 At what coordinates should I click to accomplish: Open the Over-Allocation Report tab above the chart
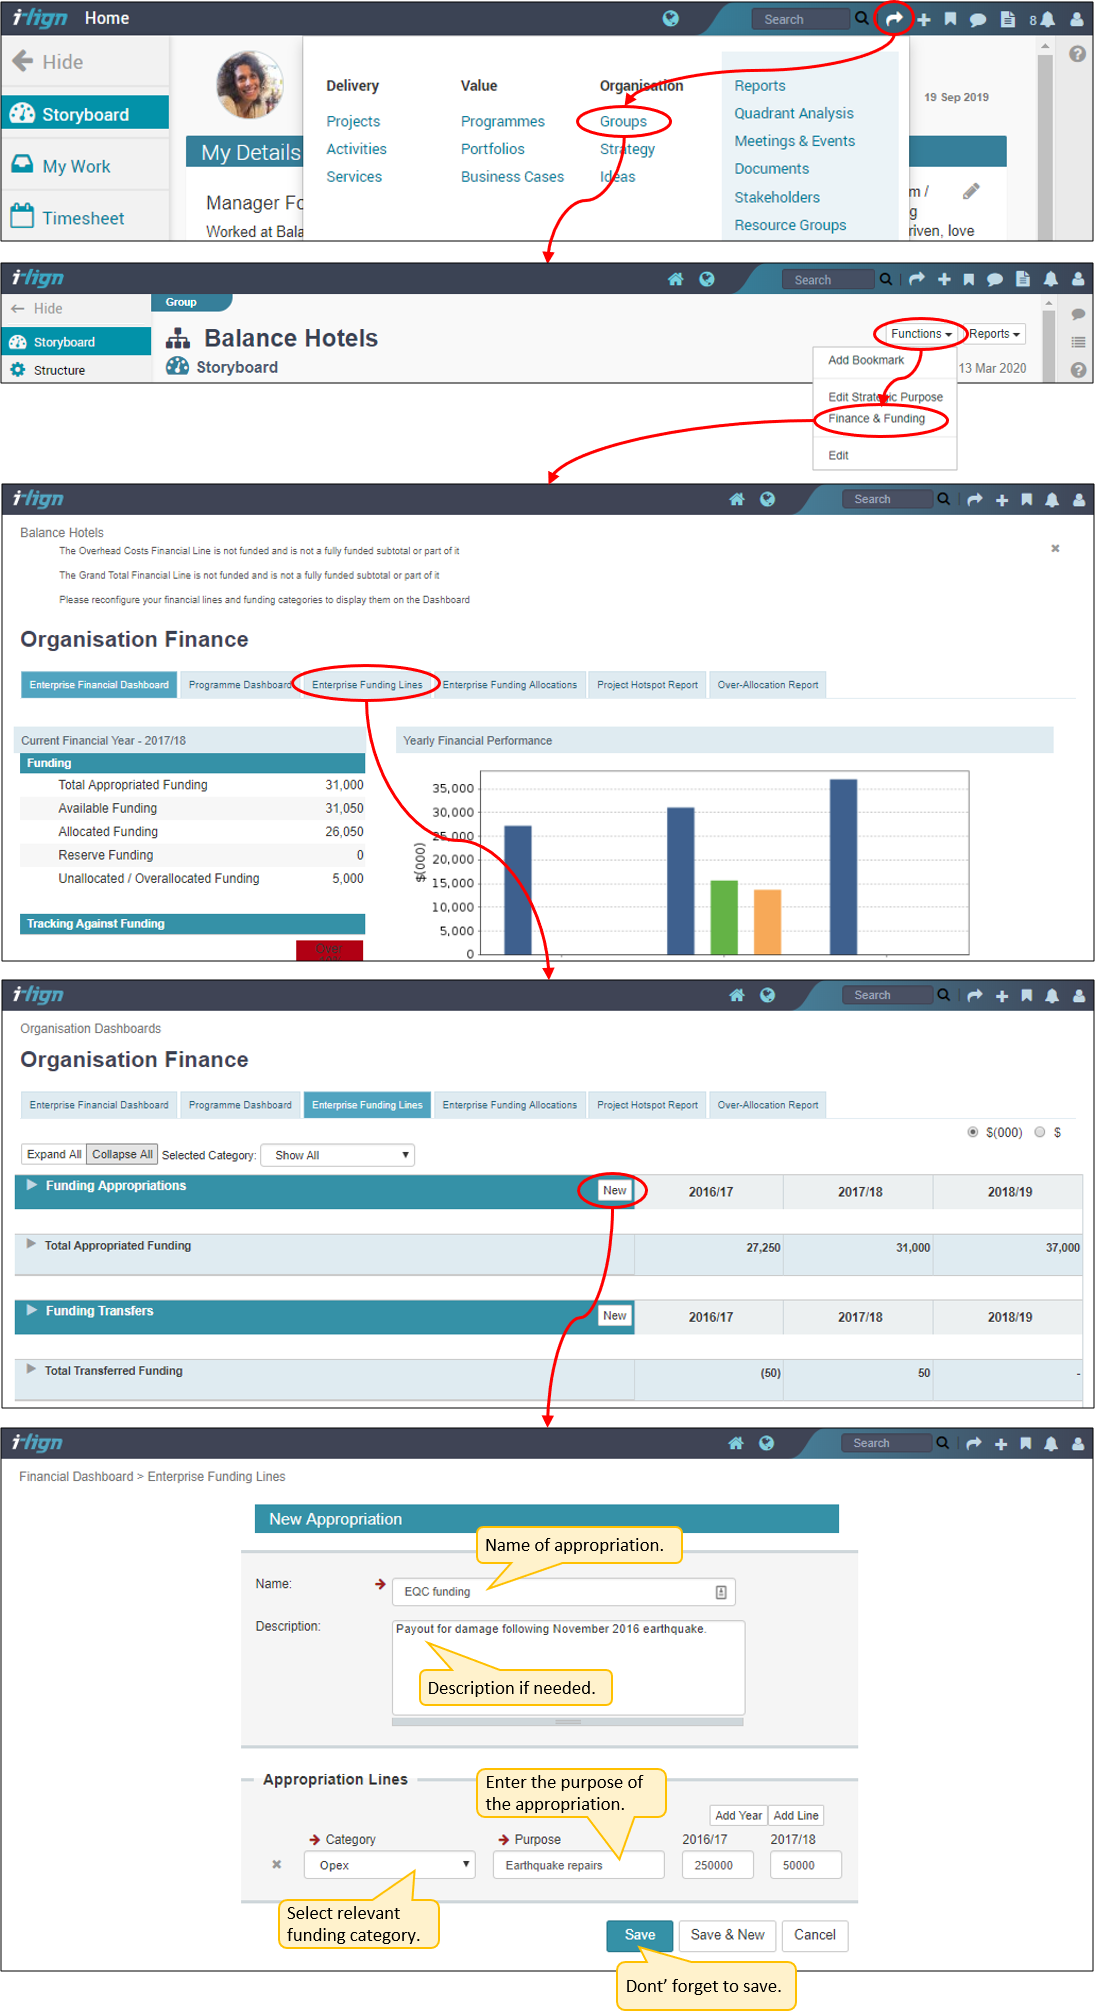(x=768, y=685)
